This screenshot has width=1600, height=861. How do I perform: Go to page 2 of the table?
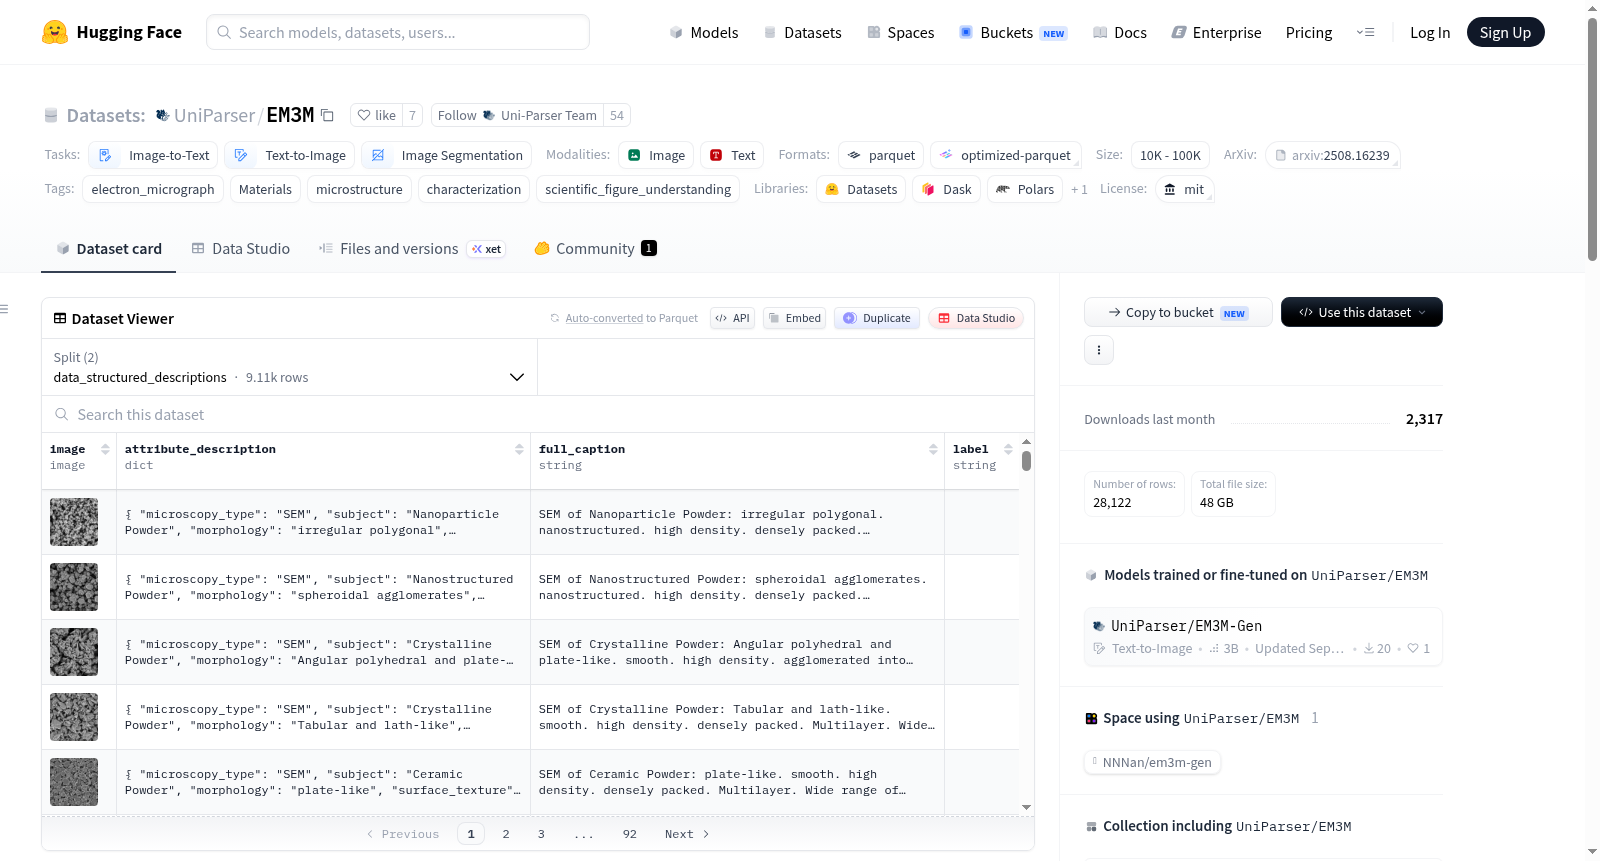(506, 834)
